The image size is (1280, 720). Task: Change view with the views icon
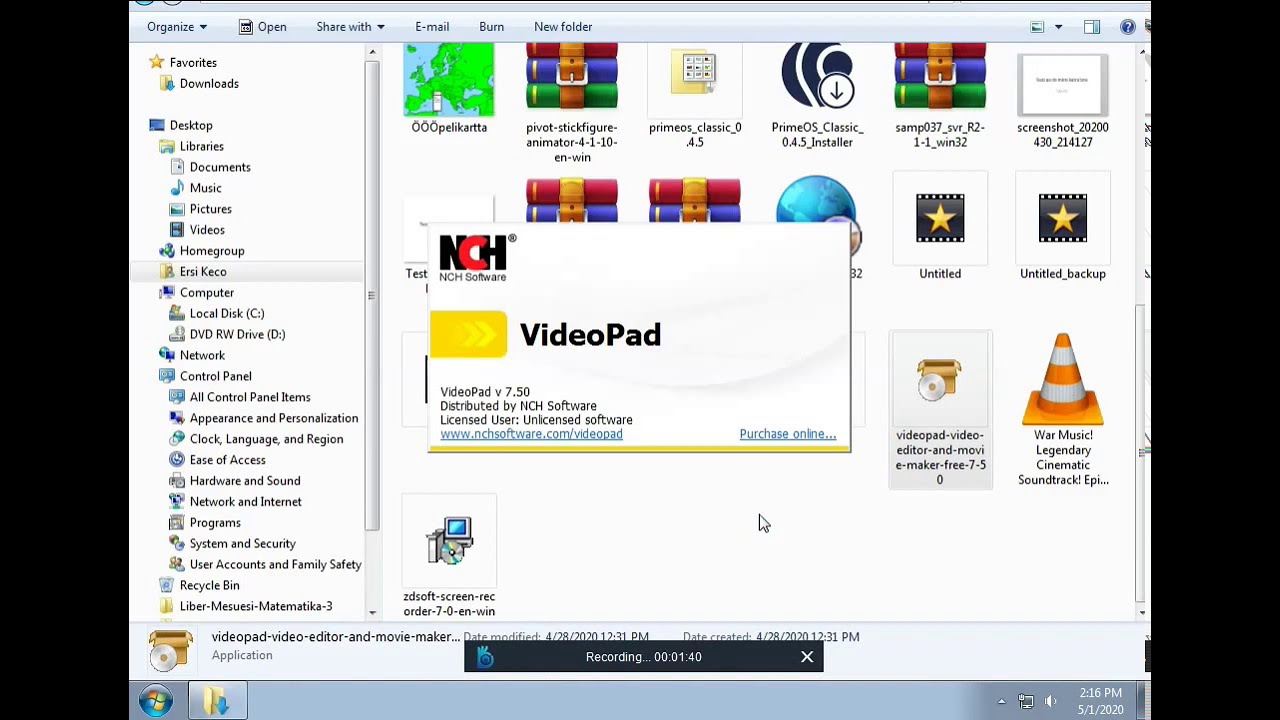(x=1037, y=27)
